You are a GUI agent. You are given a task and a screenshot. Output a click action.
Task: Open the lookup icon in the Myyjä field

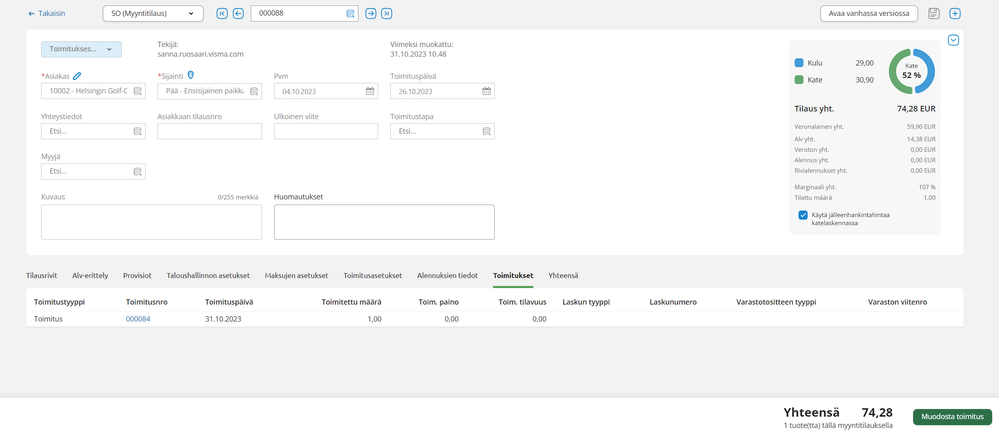pyautogui.click(x=137, y=171)
